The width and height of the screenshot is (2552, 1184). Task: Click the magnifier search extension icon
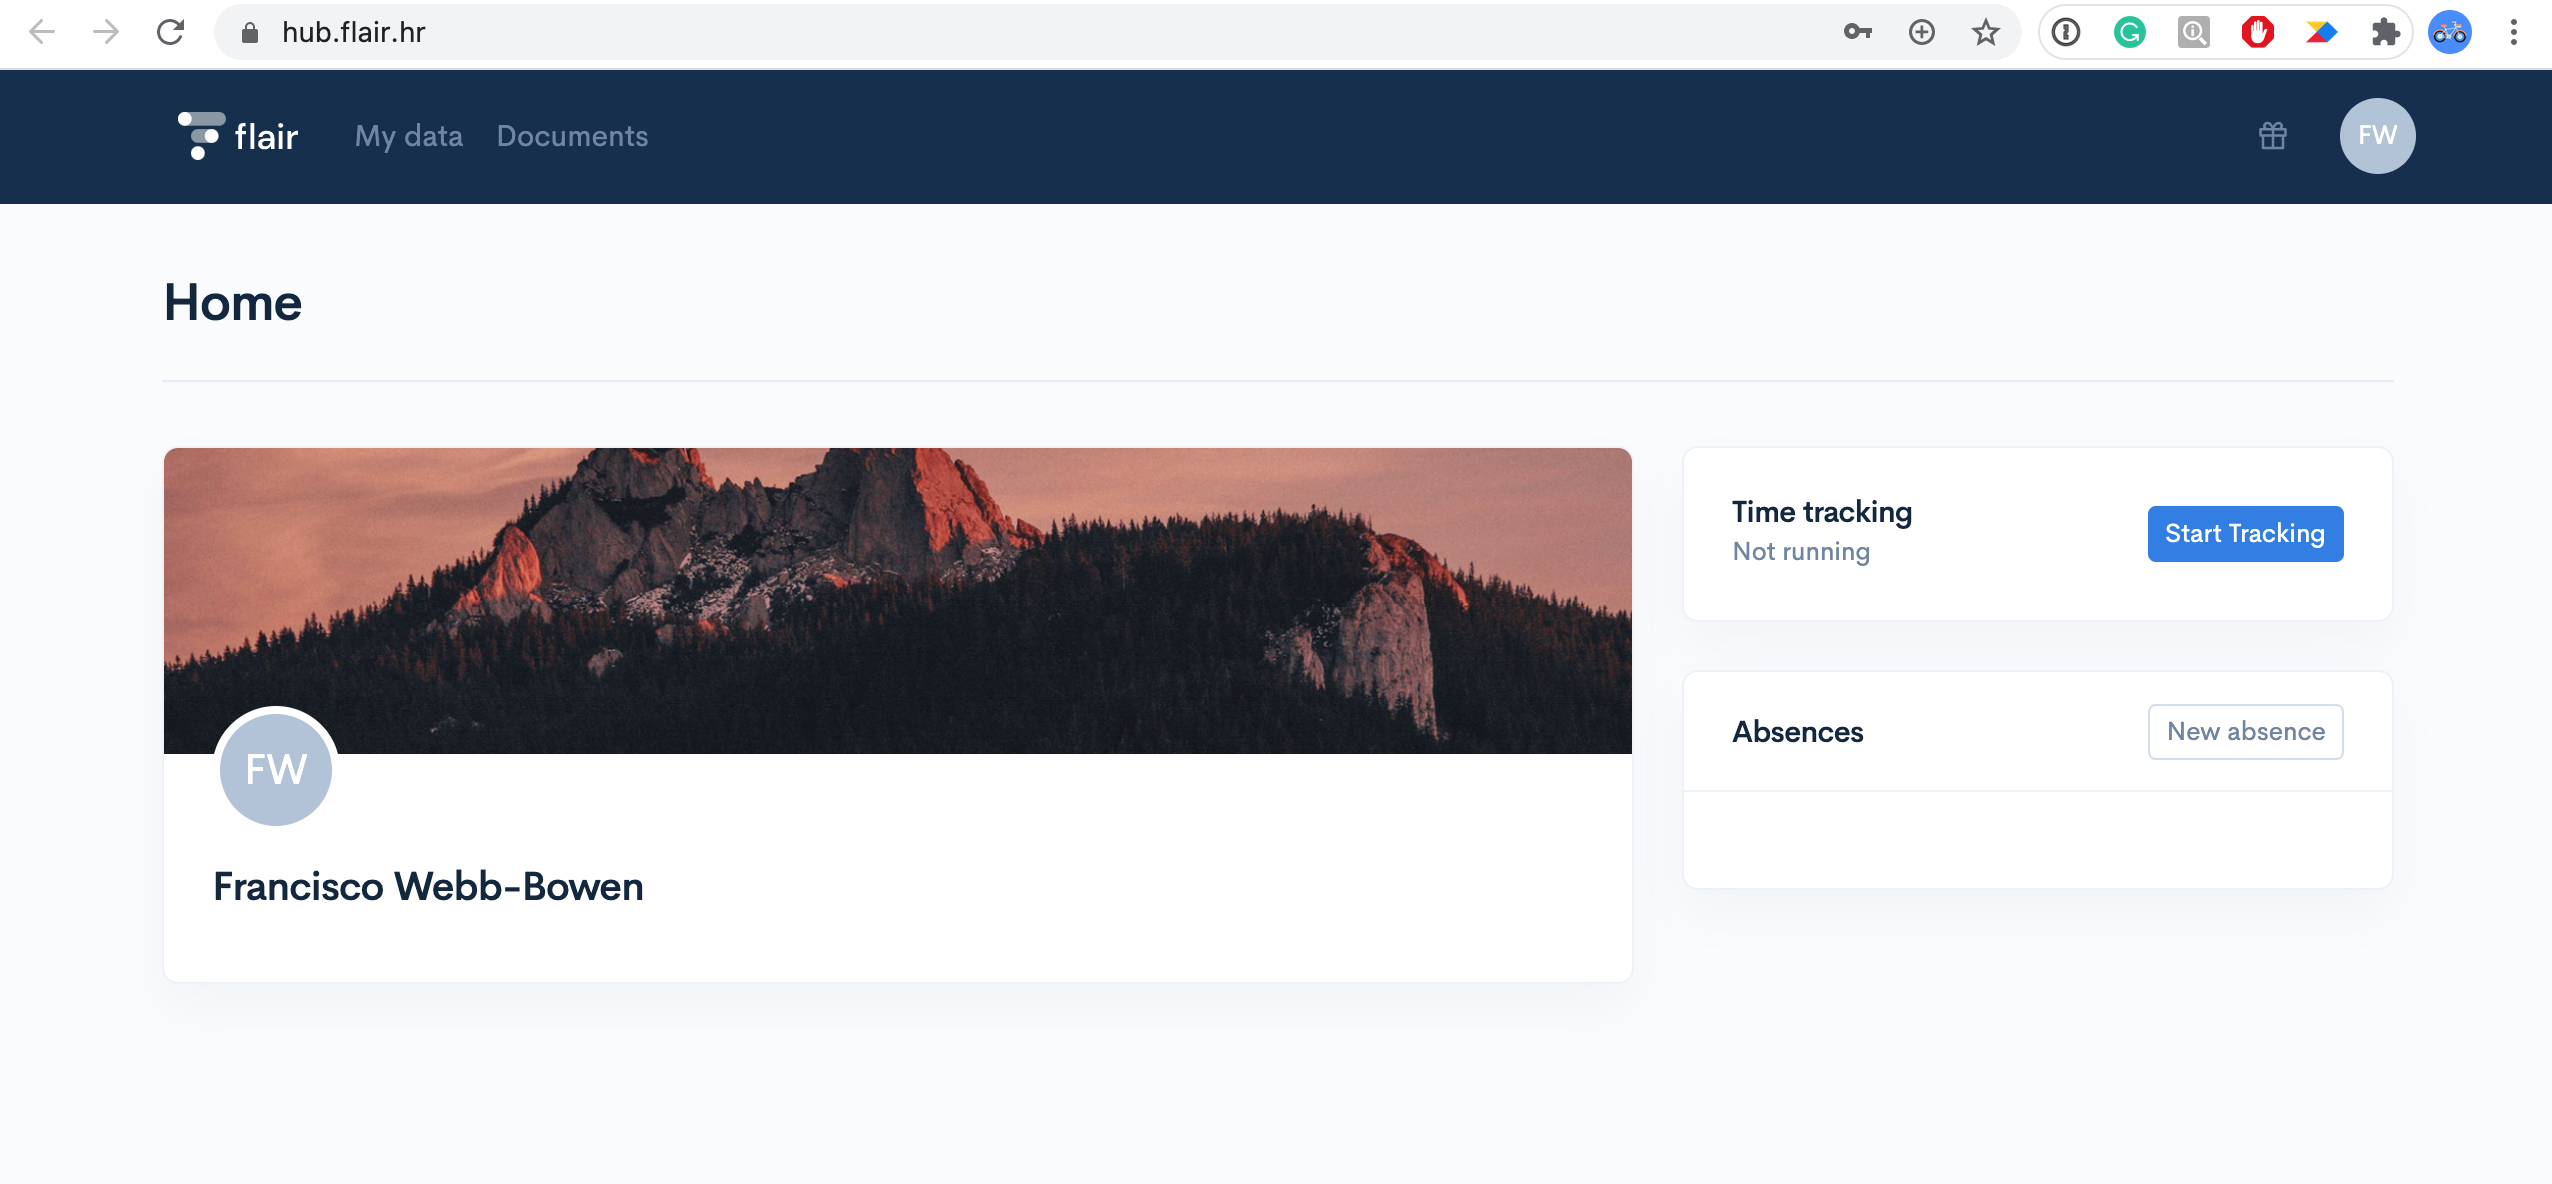(x=2193, y=32)
